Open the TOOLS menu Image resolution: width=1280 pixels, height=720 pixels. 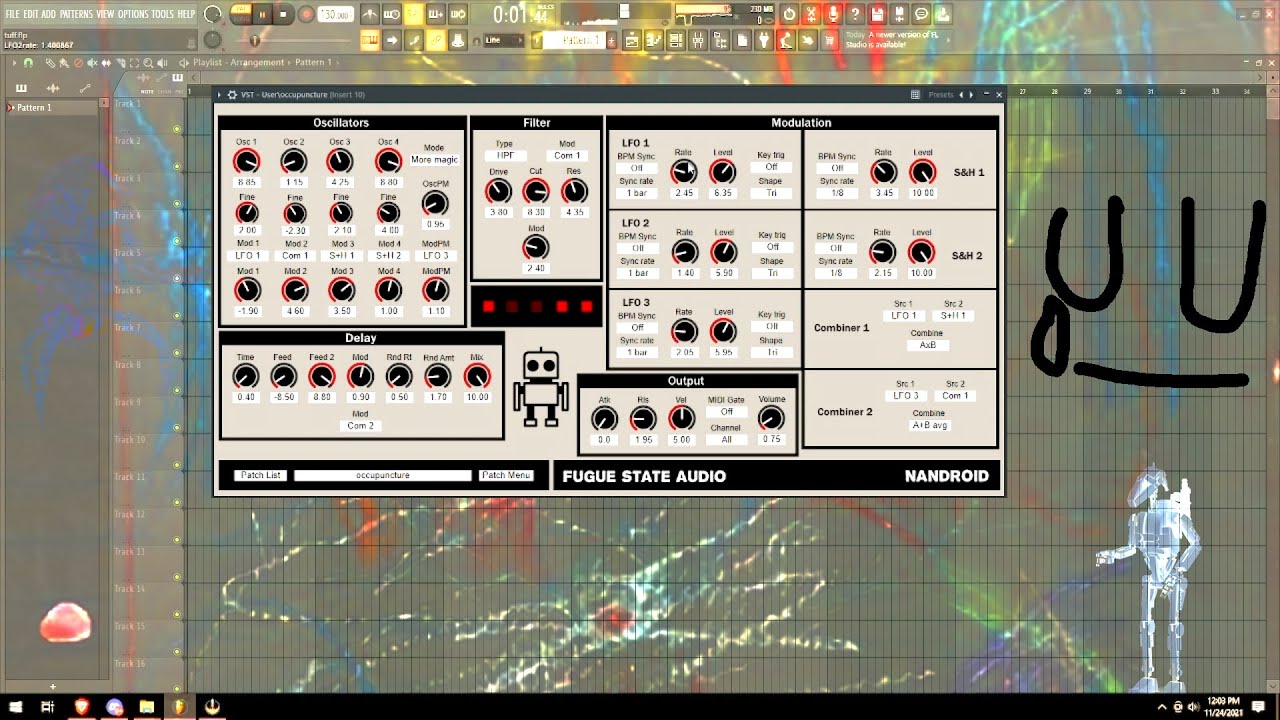[x=162, y=15]
